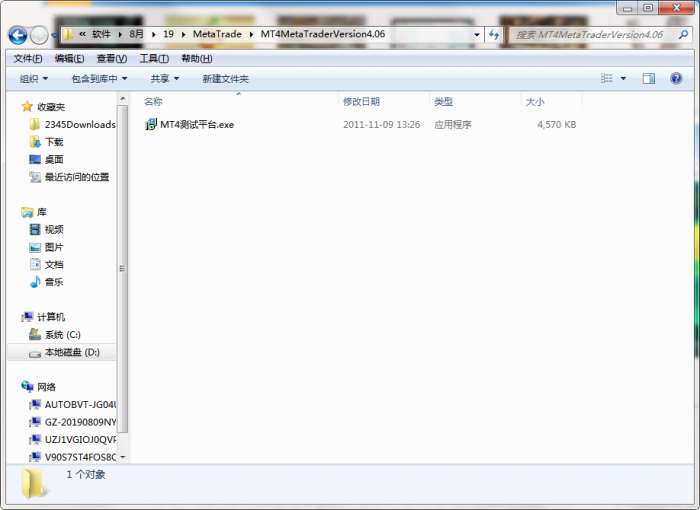Click the 19 breadcrumb segment
700x510 pixels.
168,34
